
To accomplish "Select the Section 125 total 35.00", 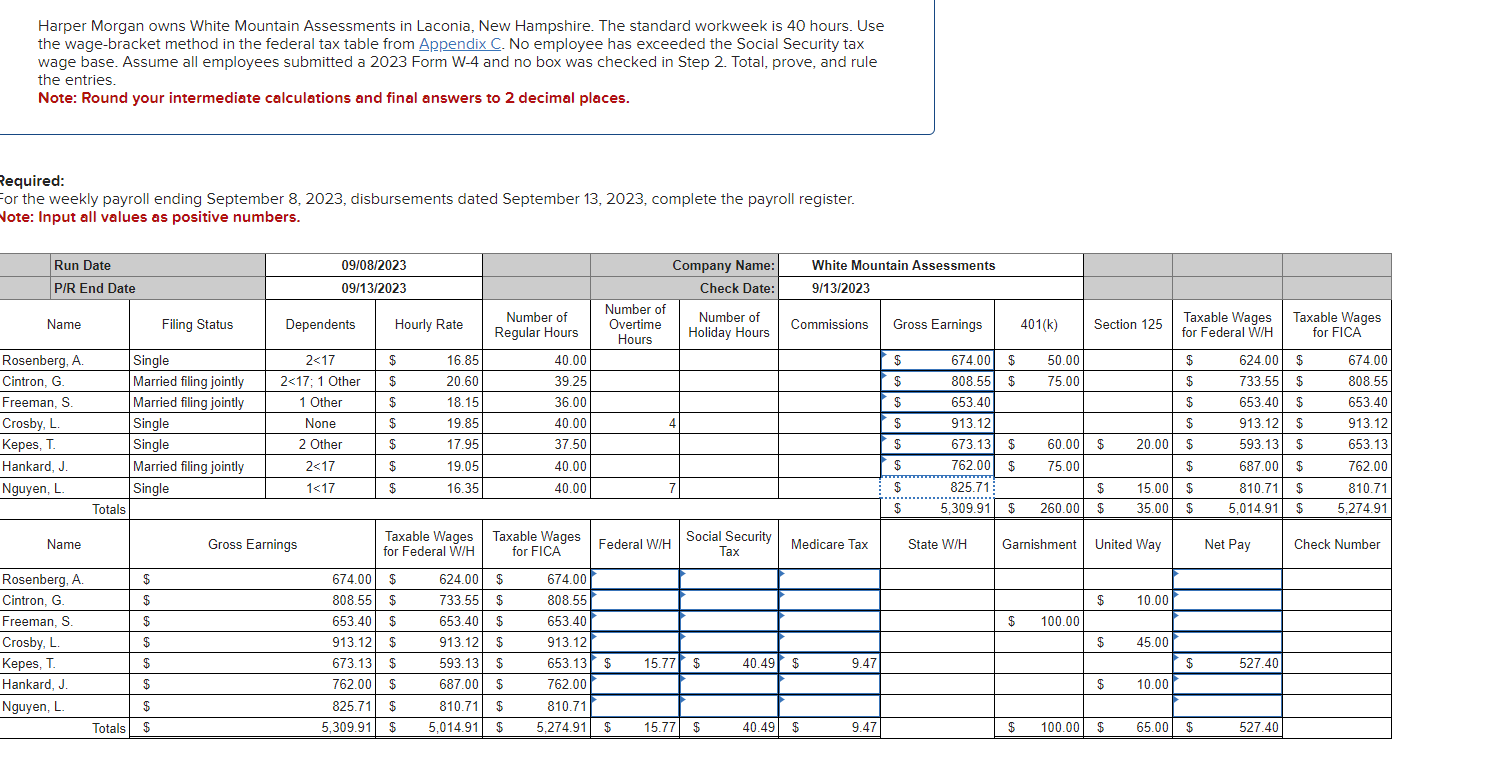I will 1128,508.
